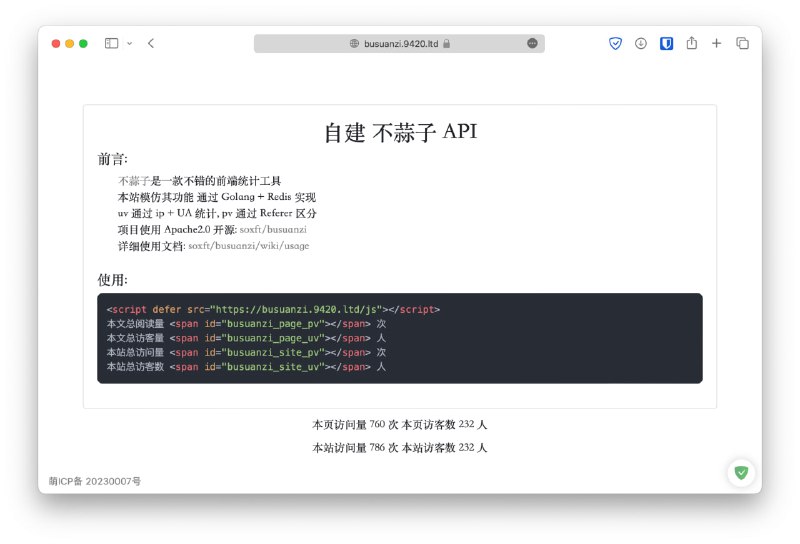
Task: Click the 前言: section heading
Action: (x=113, y=159)
